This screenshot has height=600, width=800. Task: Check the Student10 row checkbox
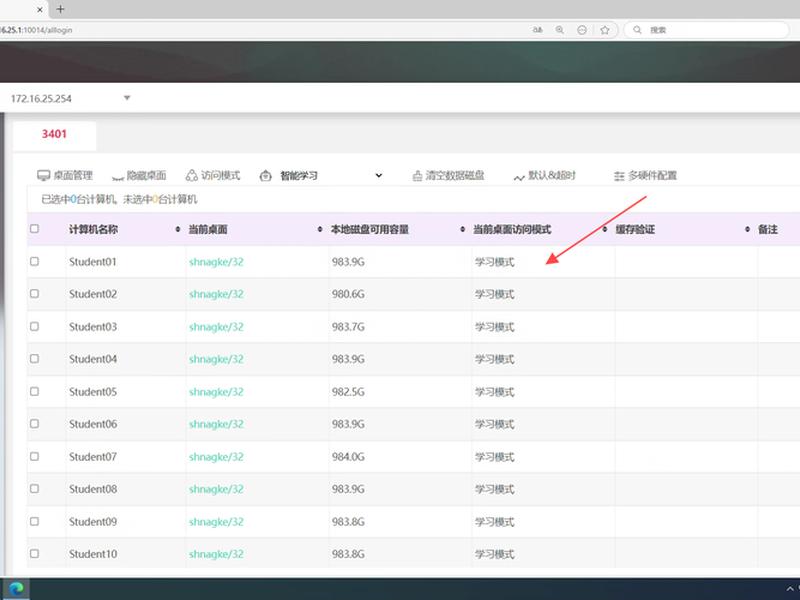pyautogui.click(x=34, y=554)
